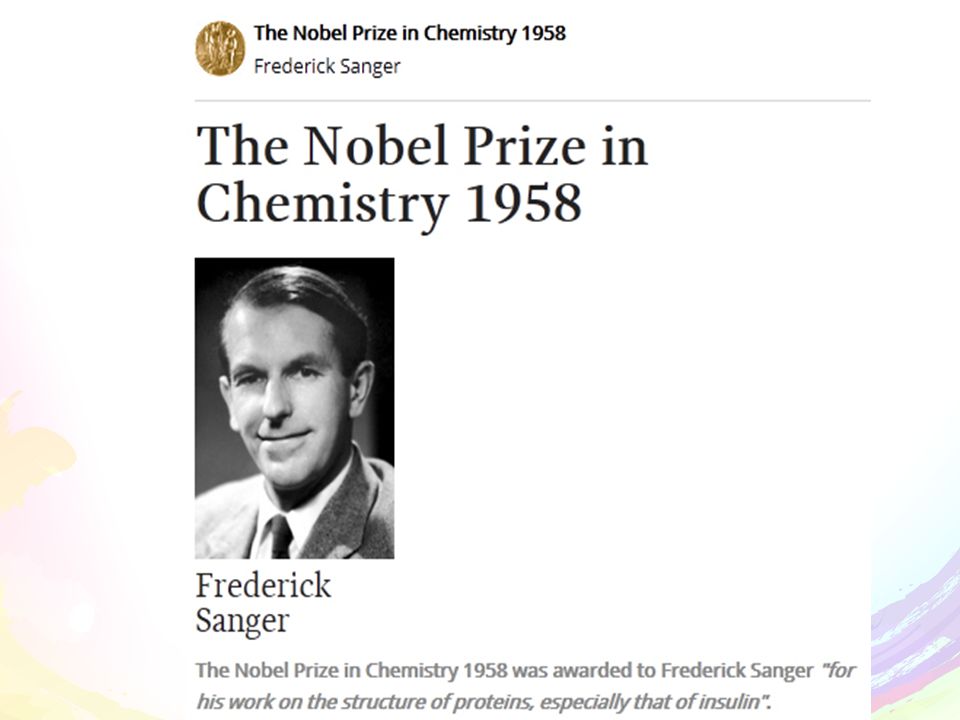Select the small 'Frederick Sanger' subtitle under the header
960x720 pixels.
coord(327,66)
